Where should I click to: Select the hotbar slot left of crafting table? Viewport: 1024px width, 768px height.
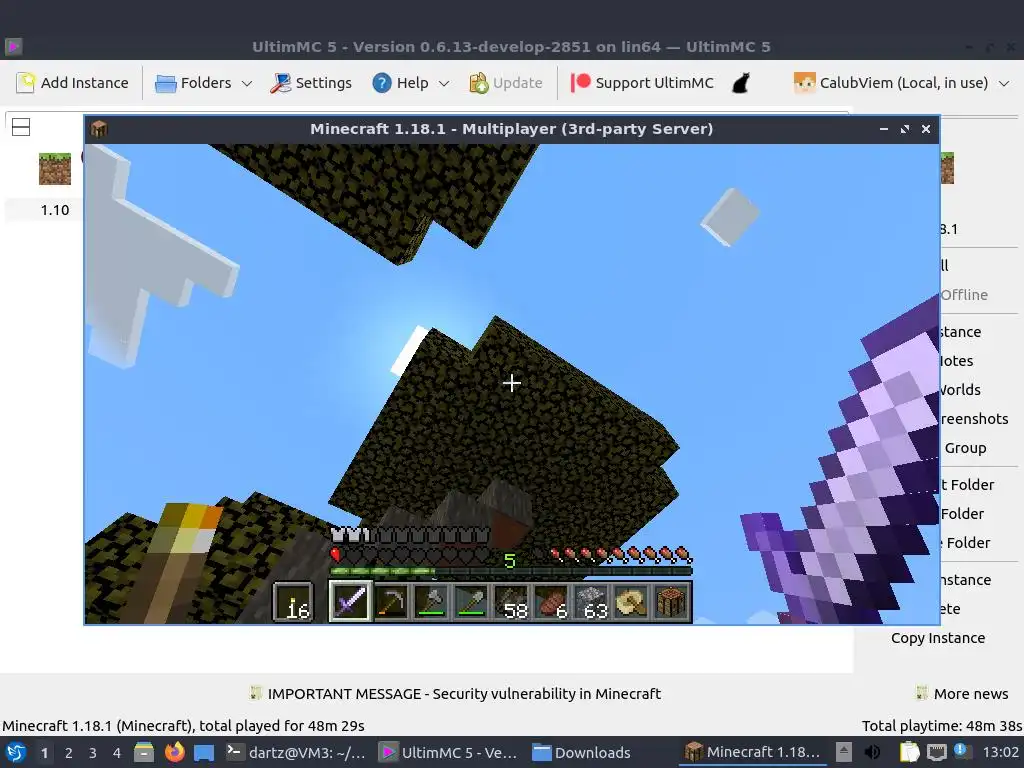click(x=632, y=601)
